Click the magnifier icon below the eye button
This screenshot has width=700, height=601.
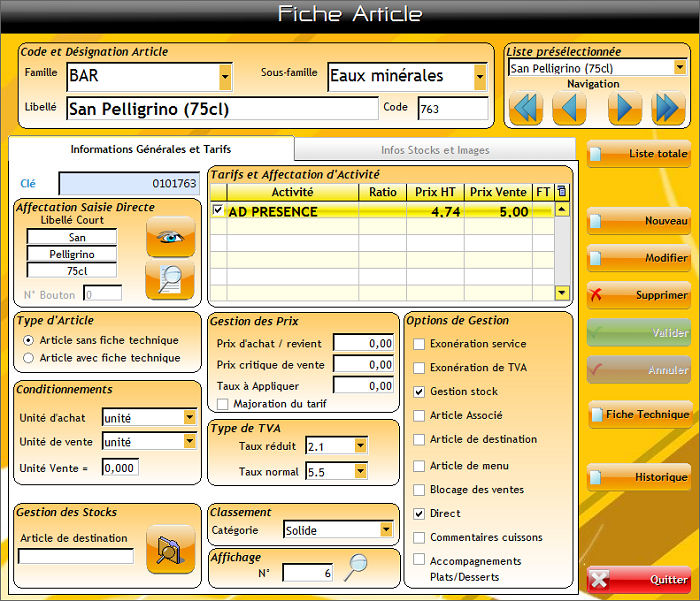(x=170, y=279)
